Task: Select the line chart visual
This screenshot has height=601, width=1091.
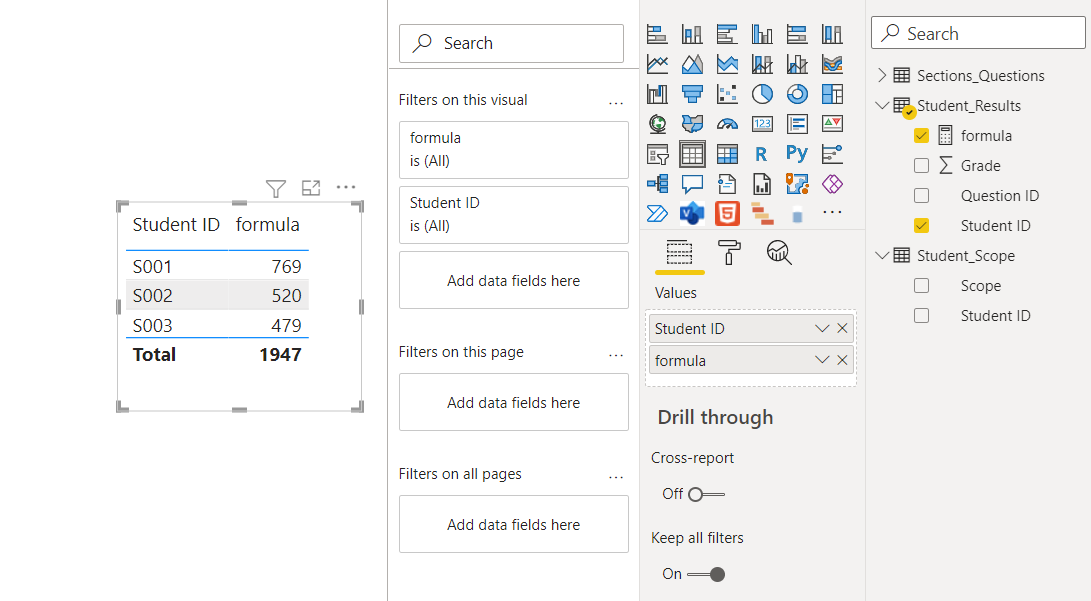Action: (x=657, y=64)
